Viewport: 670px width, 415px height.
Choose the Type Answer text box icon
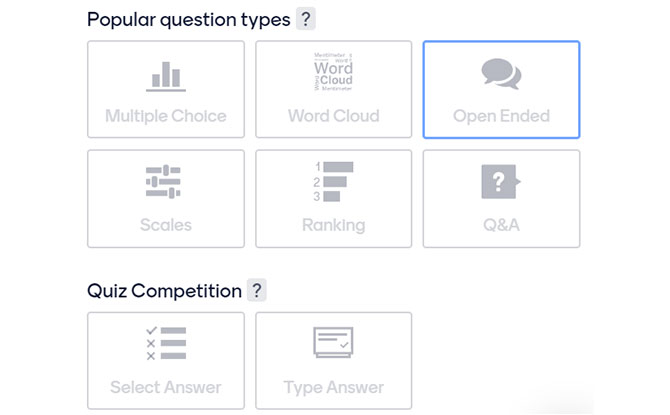[x=333, y=342]
